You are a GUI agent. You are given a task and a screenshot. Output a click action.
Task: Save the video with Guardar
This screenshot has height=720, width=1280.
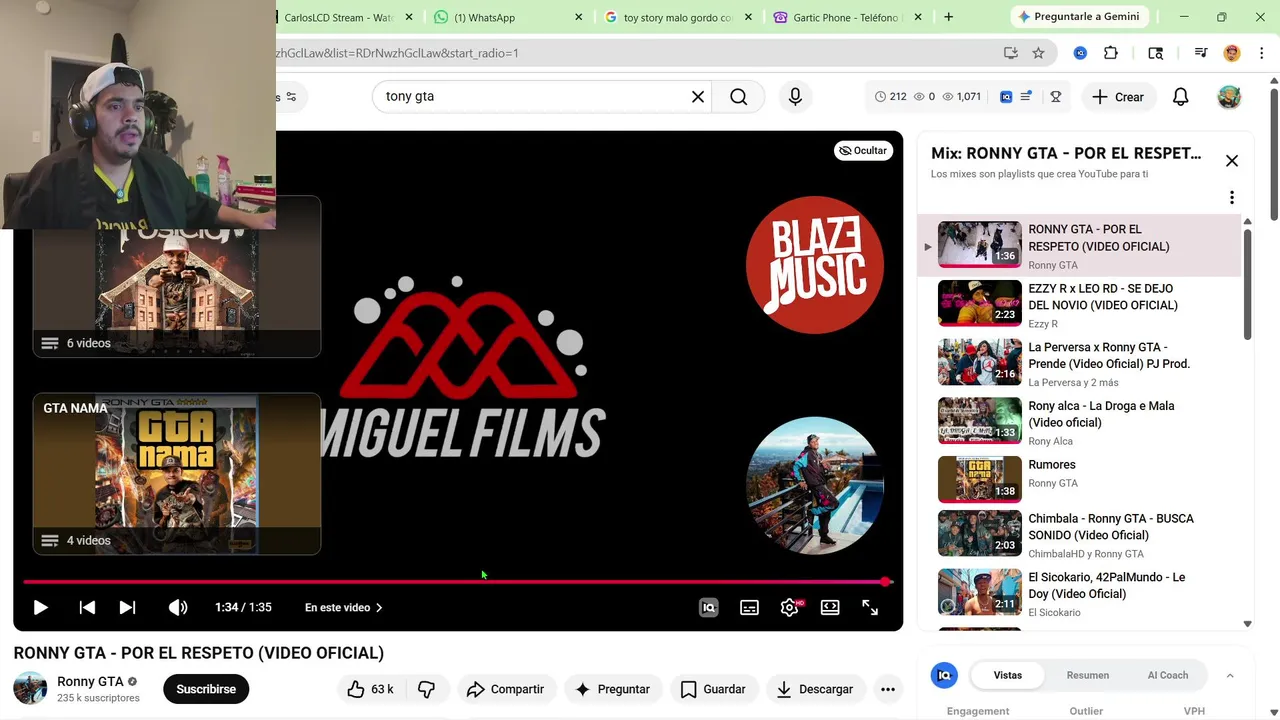(713, 689)
